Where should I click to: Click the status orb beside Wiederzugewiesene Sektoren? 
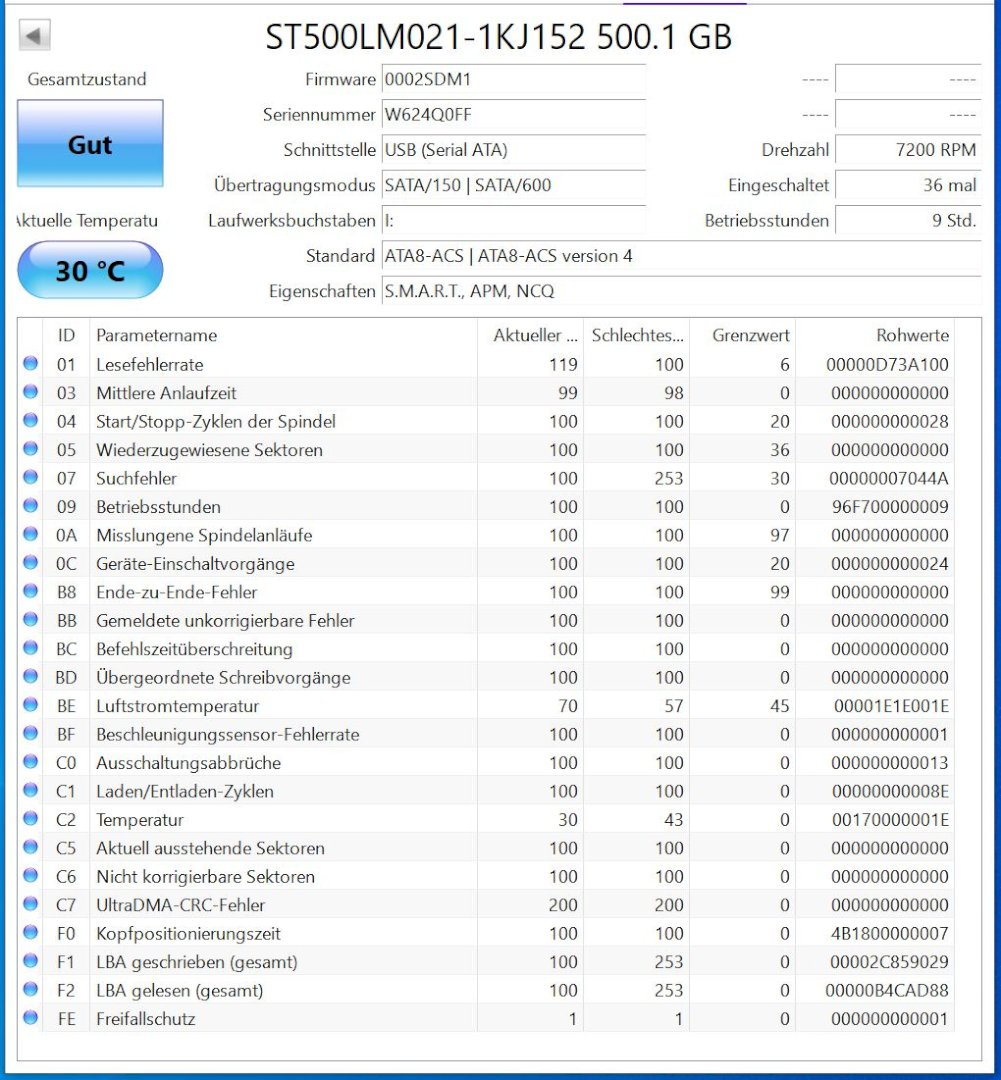tap(30, 449)
